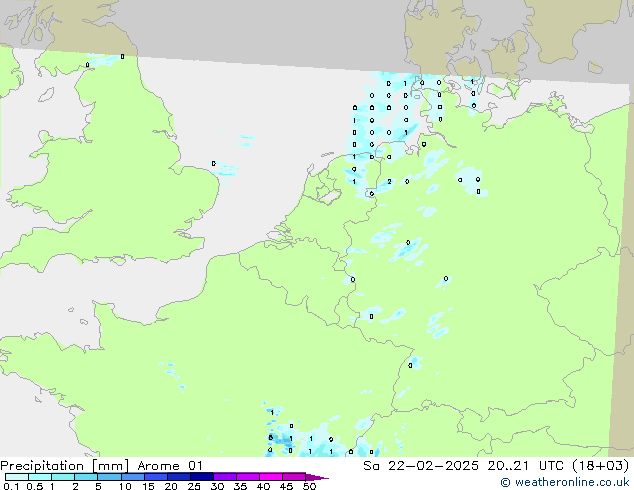Click the legend label "25"
This screenshot has height=490, width=634.
pos(194,486)
